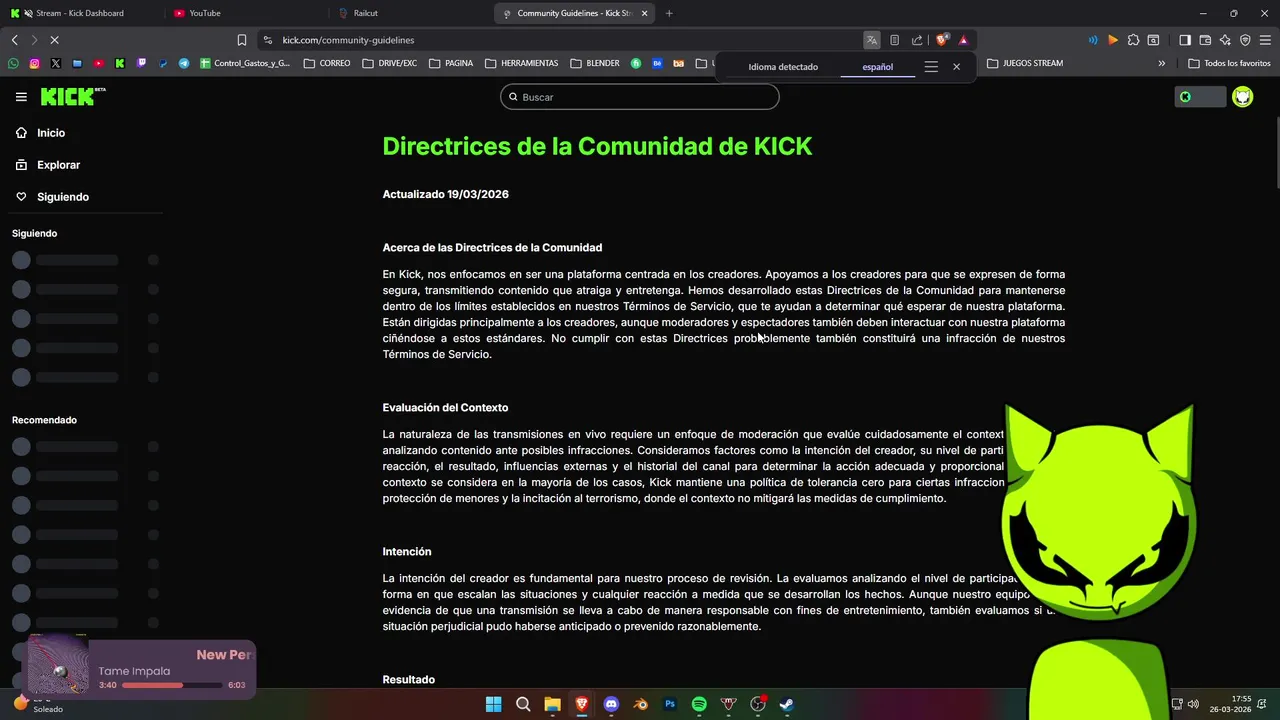View site information icon in the address bar
This screenshot has height=720, width=1280.
point(267,40)
